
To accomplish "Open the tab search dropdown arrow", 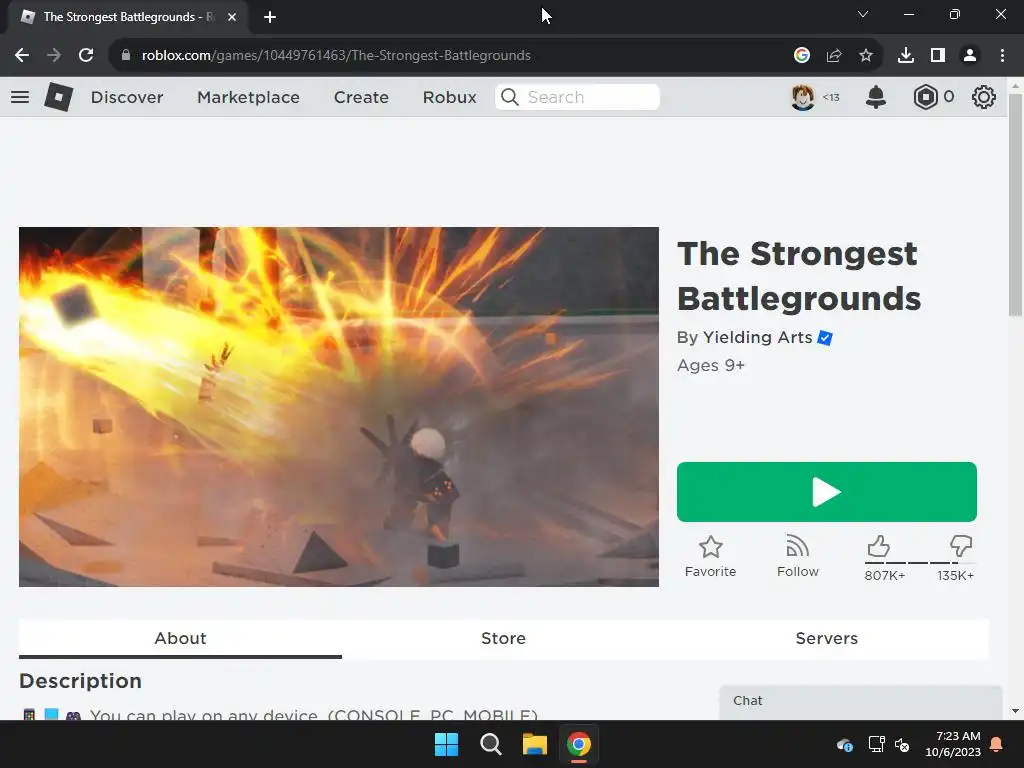I will click(x=863, y=14).
